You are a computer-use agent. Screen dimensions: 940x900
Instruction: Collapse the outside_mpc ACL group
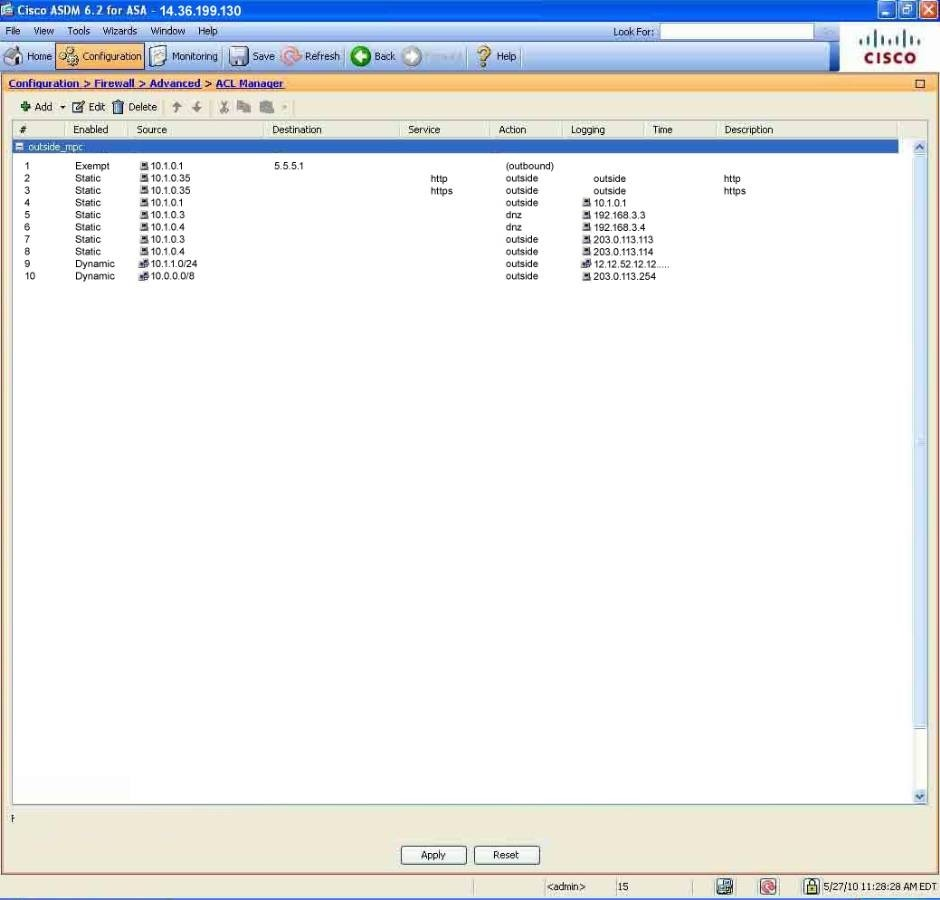19,146
